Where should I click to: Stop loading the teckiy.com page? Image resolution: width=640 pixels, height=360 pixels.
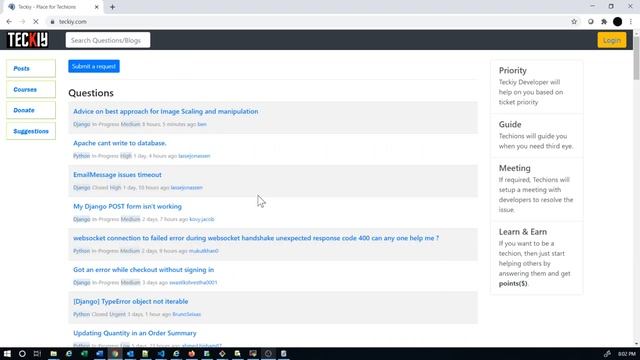[x=36, y=22]
